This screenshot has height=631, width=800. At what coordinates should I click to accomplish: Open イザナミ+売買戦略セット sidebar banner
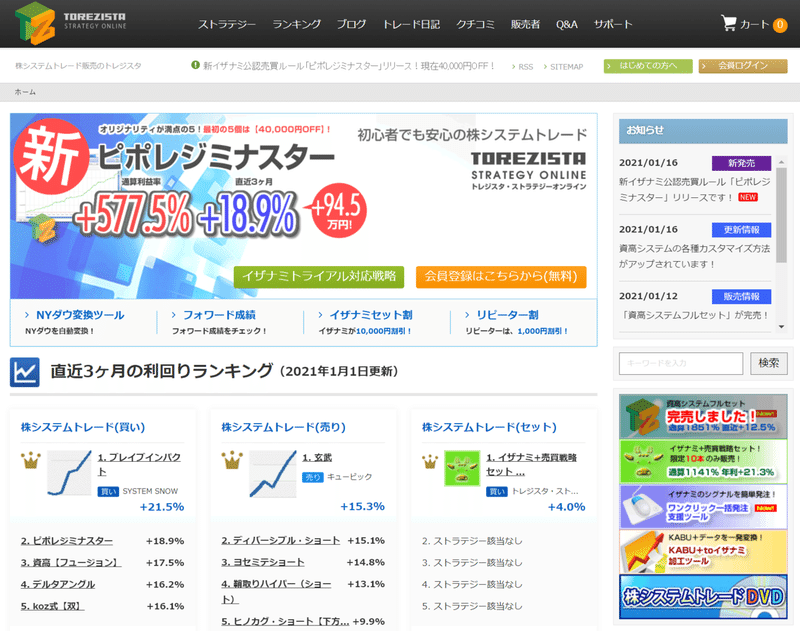(703, 462)
